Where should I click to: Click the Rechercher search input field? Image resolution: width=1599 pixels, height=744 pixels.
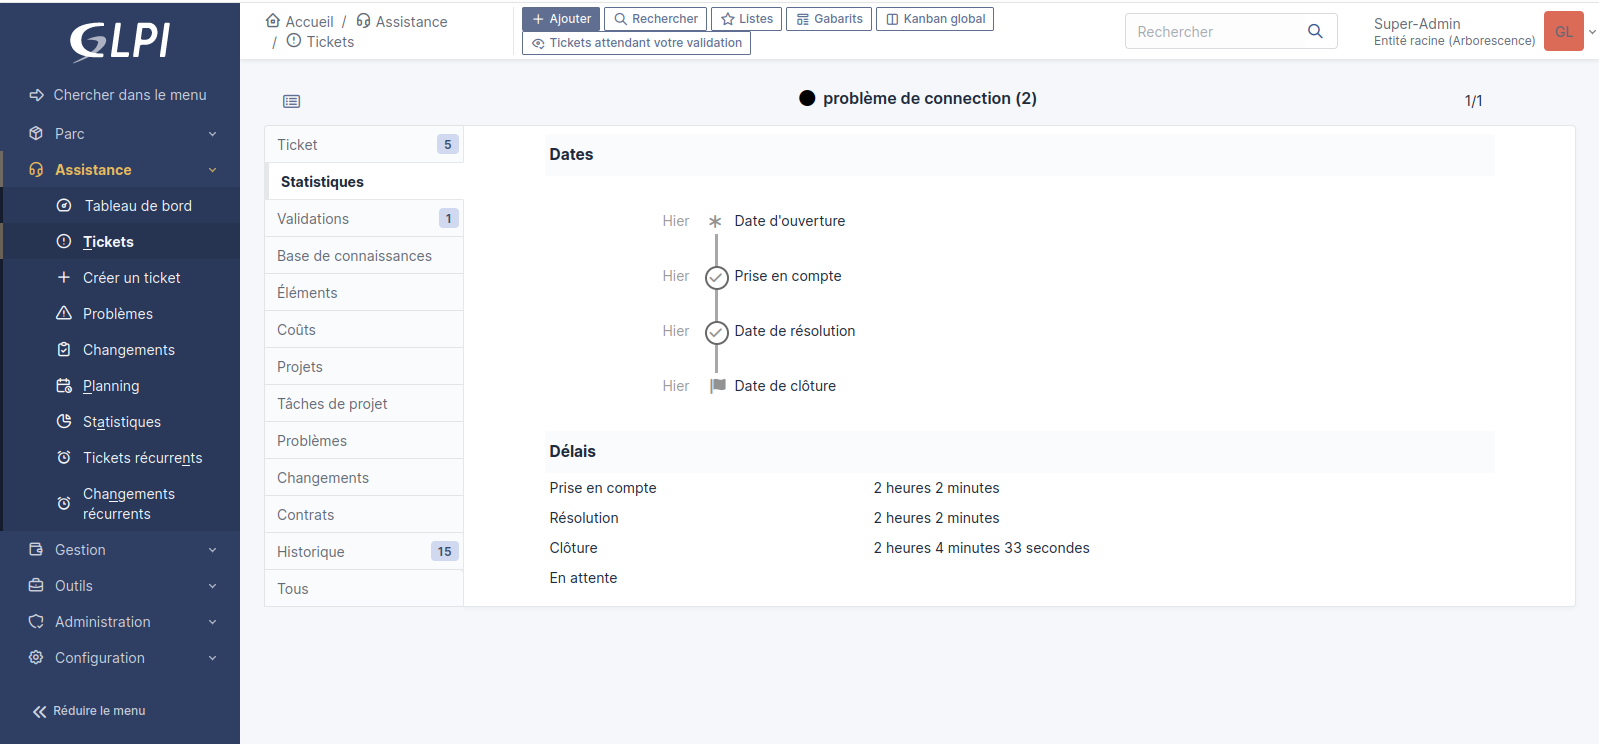[x=1215, y=32]
